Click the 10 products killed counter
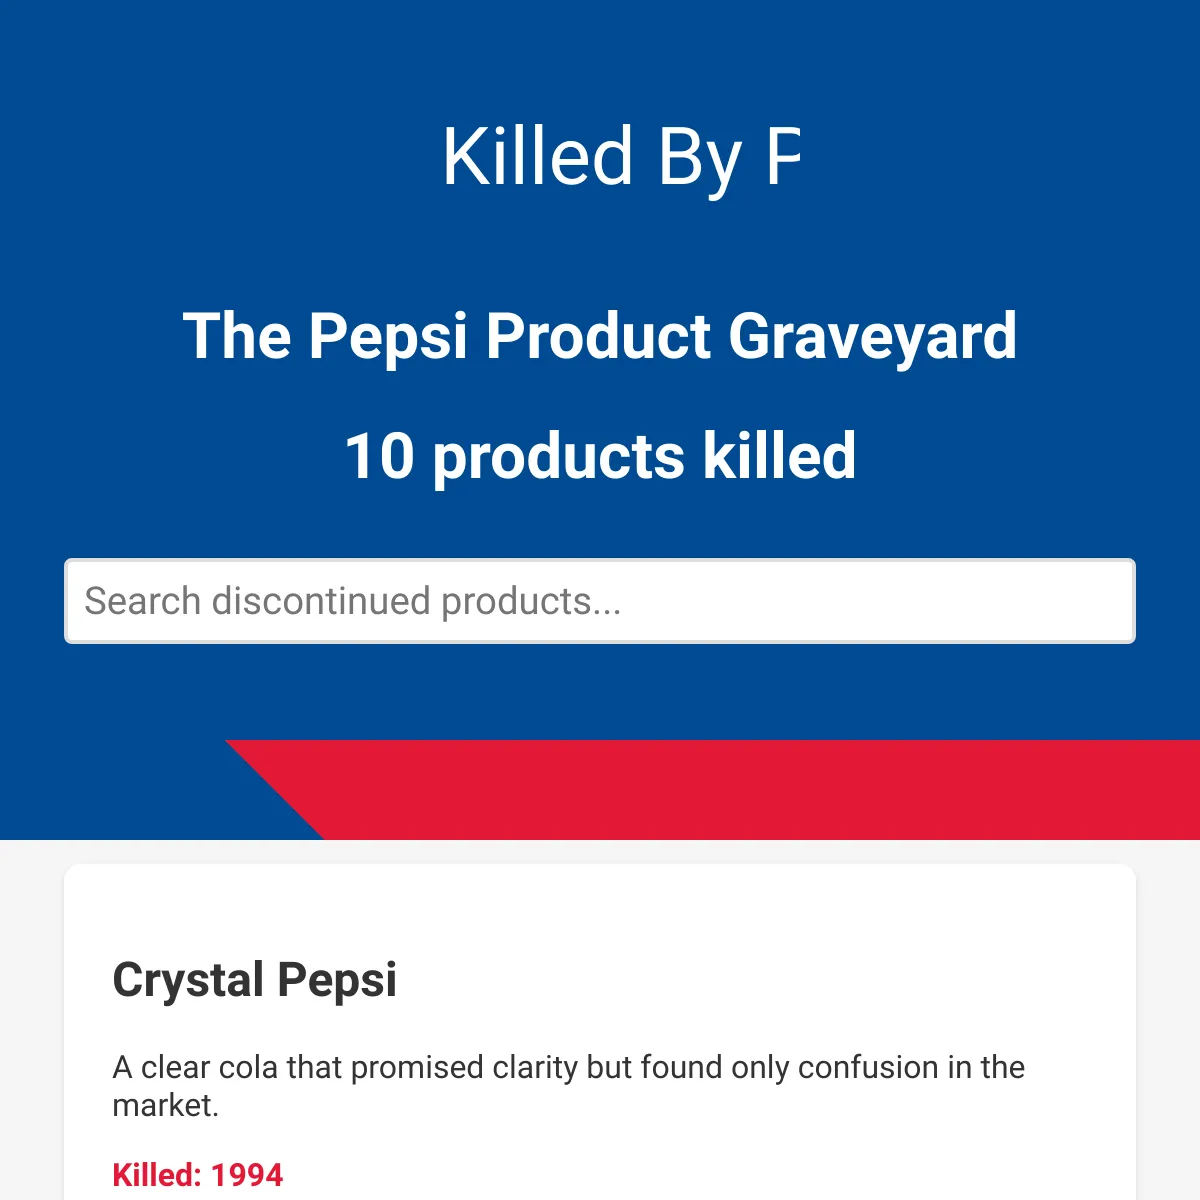 coord(600,456)
